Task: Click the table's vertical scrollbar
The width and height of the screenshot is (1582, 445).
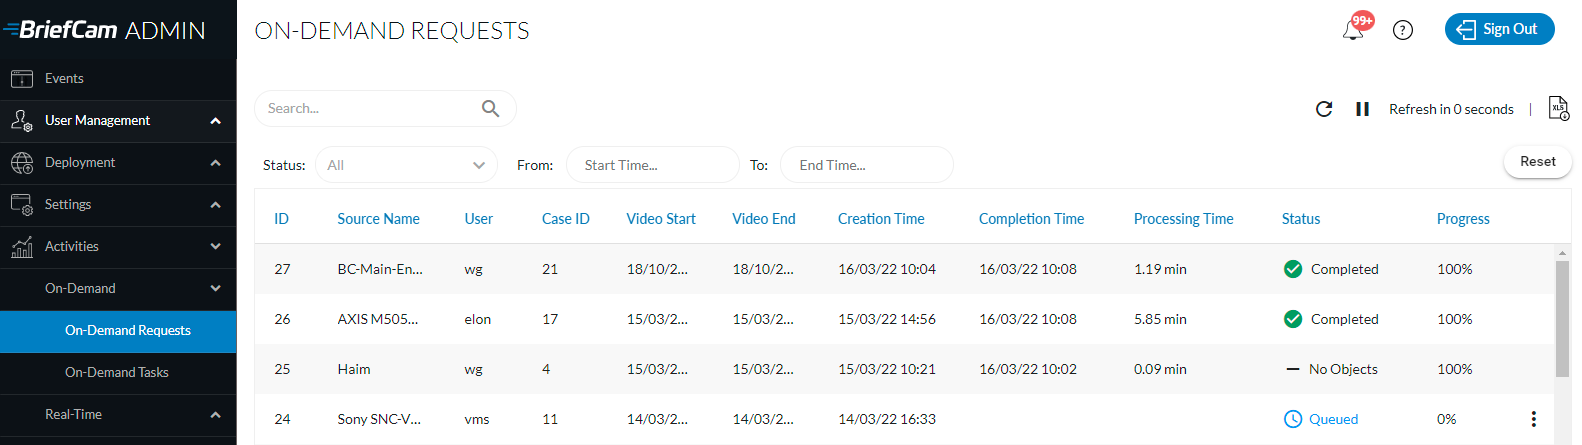Action: click(1562, 319)
